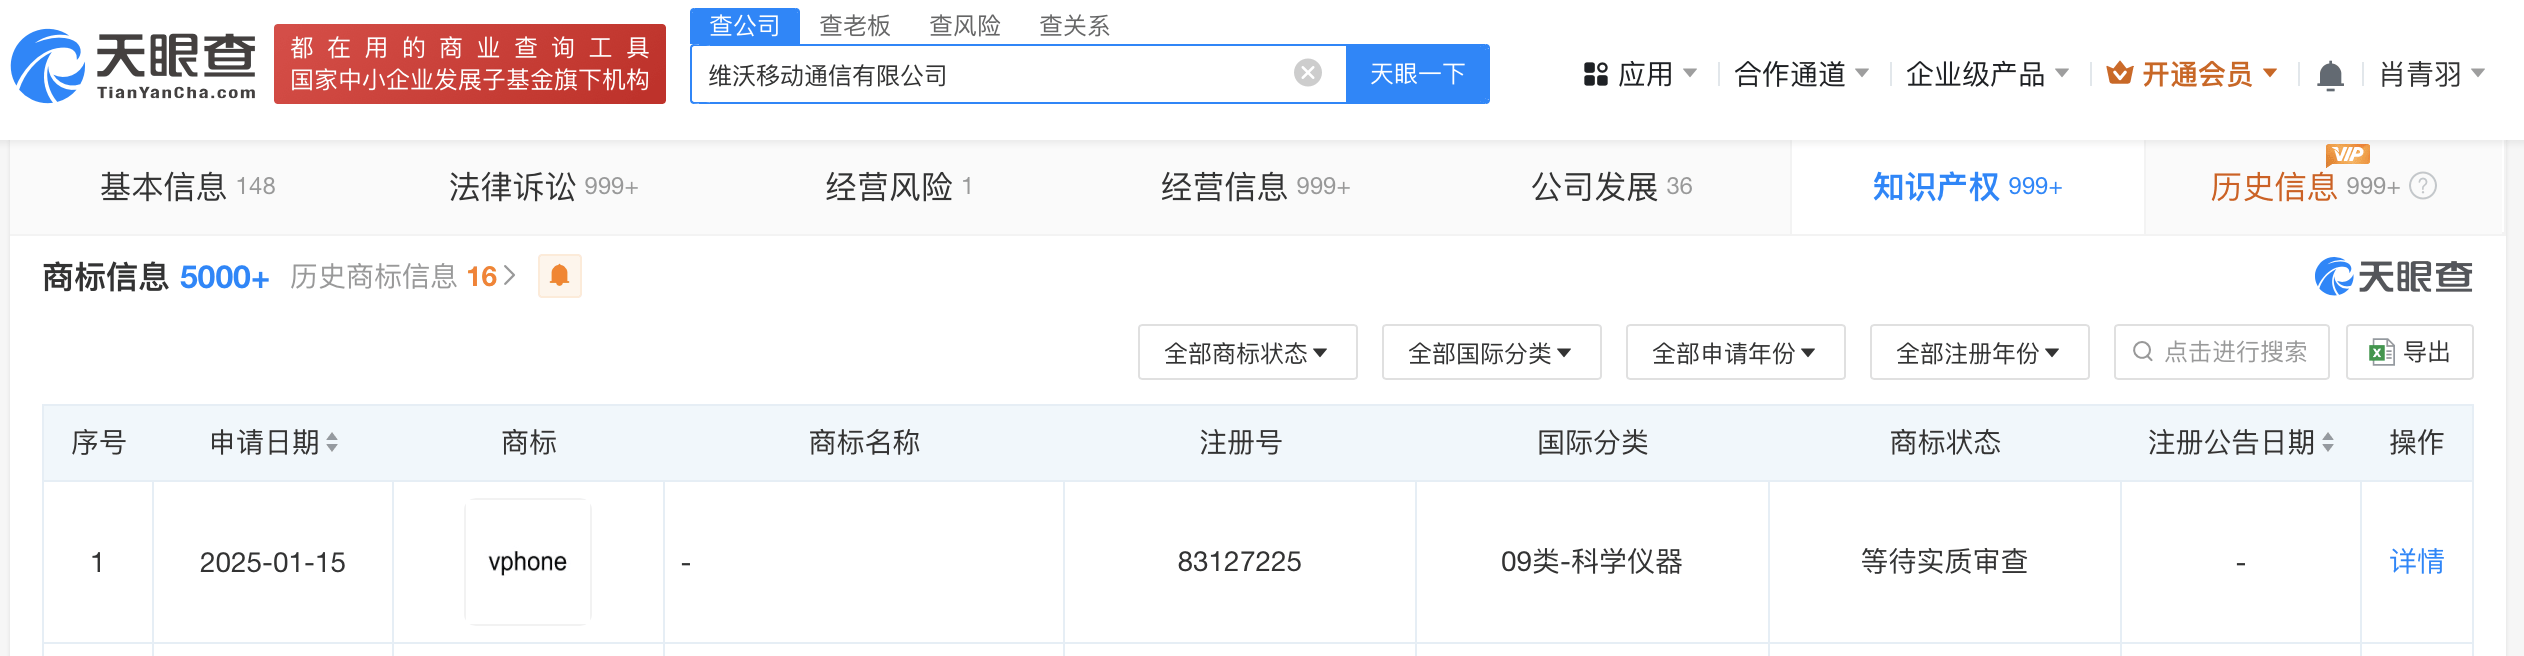This screenshot has width=2524, height=656.
Task: Open the 经营信息 tab
Action: (1255, 187)
